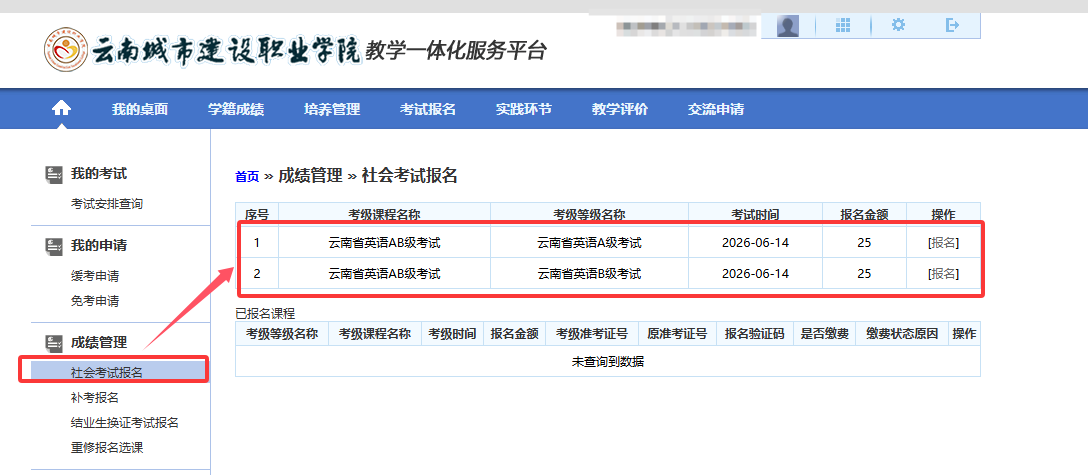Click the 我的考试 section icon

(54, 174)
